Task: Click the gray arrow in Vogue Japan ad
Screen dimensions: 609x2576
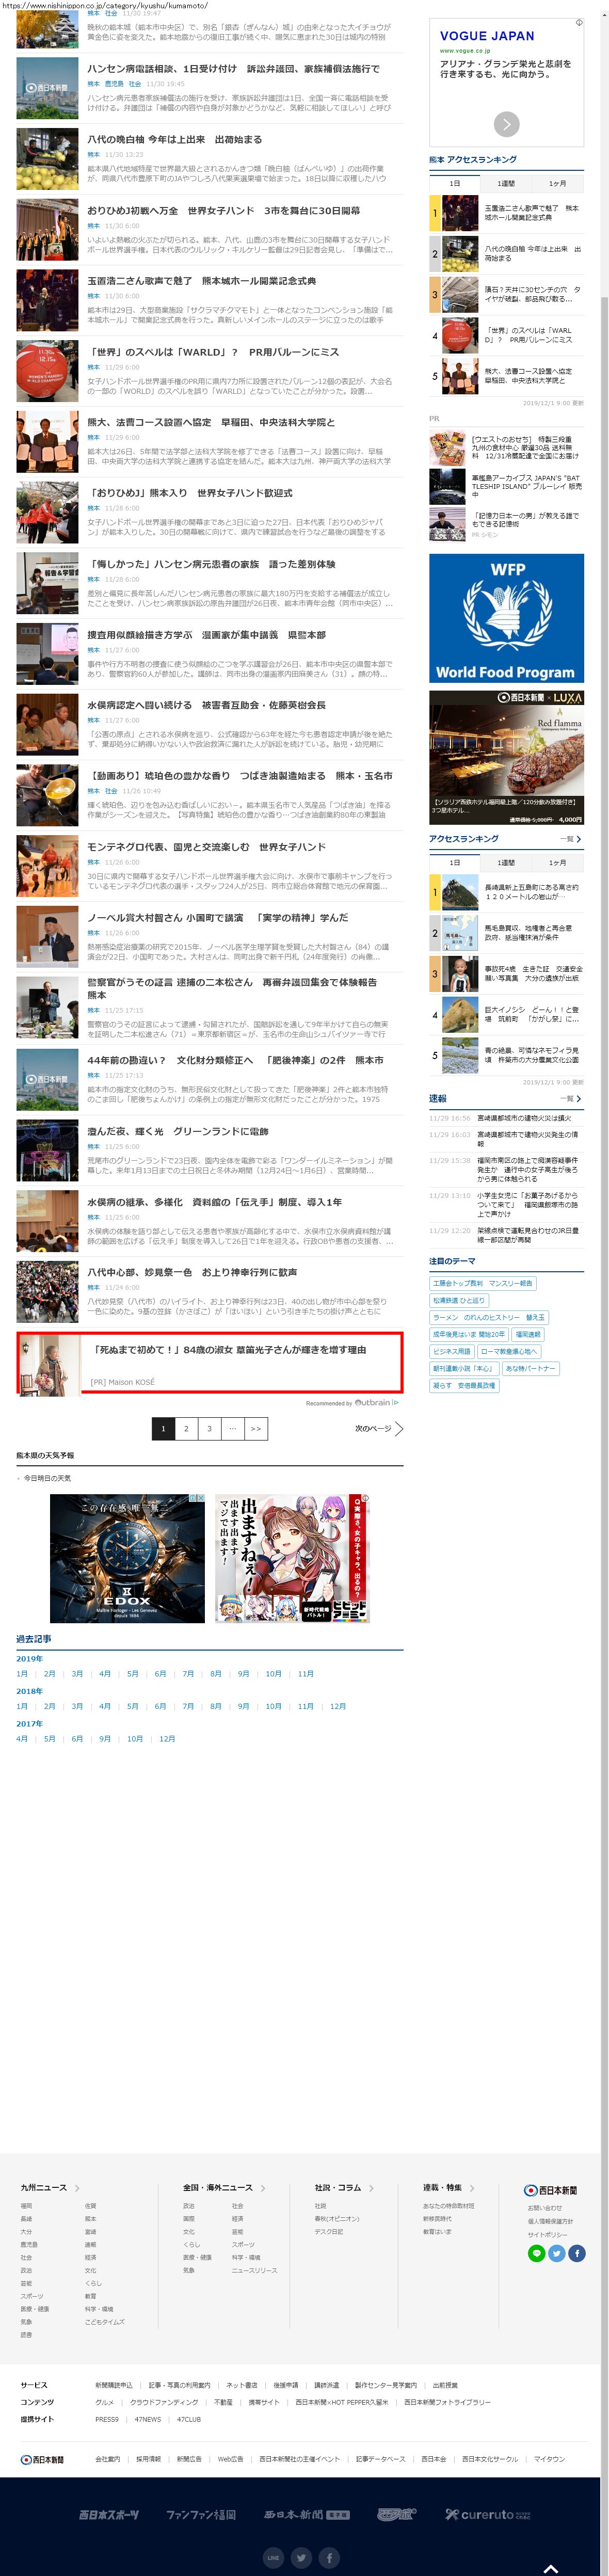Action: [x=506, y=123]
